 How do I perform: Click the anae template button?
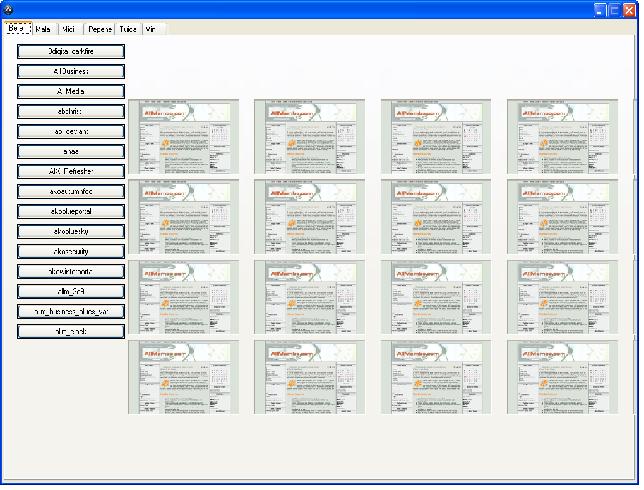coord(70,151)
